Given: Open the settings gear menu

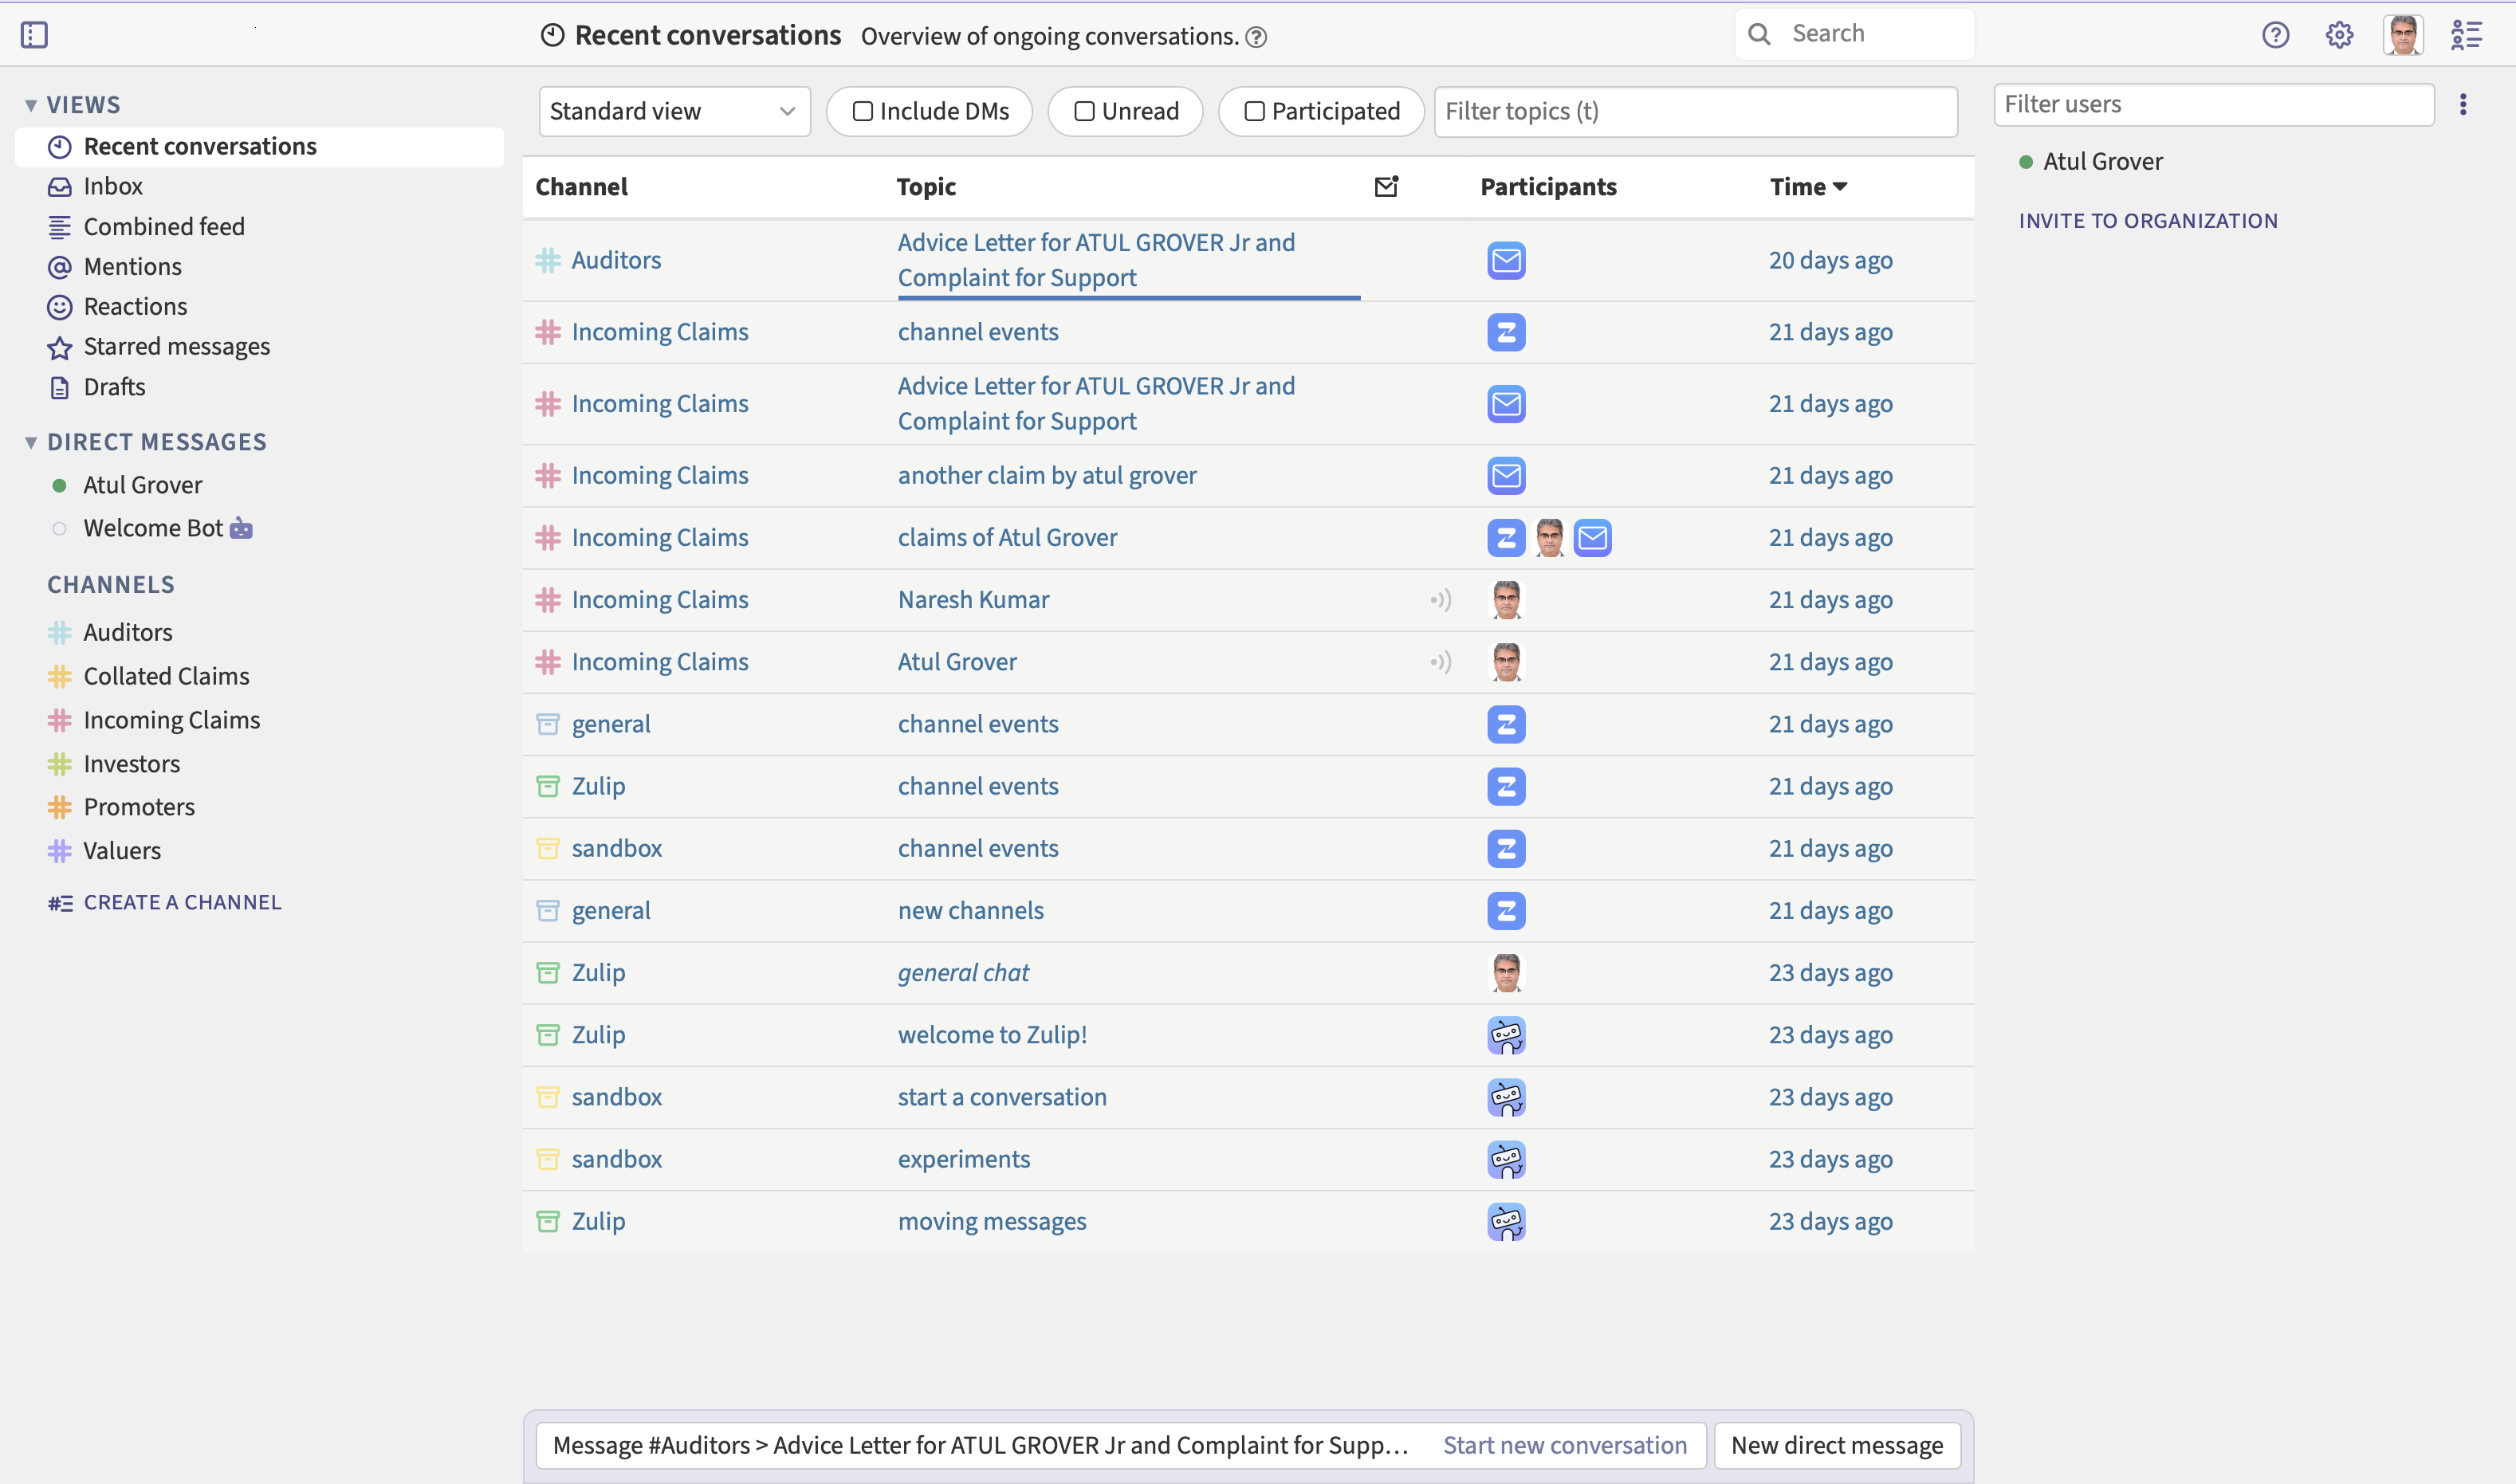Looking at the screenshot, I should coord(2339,36).
